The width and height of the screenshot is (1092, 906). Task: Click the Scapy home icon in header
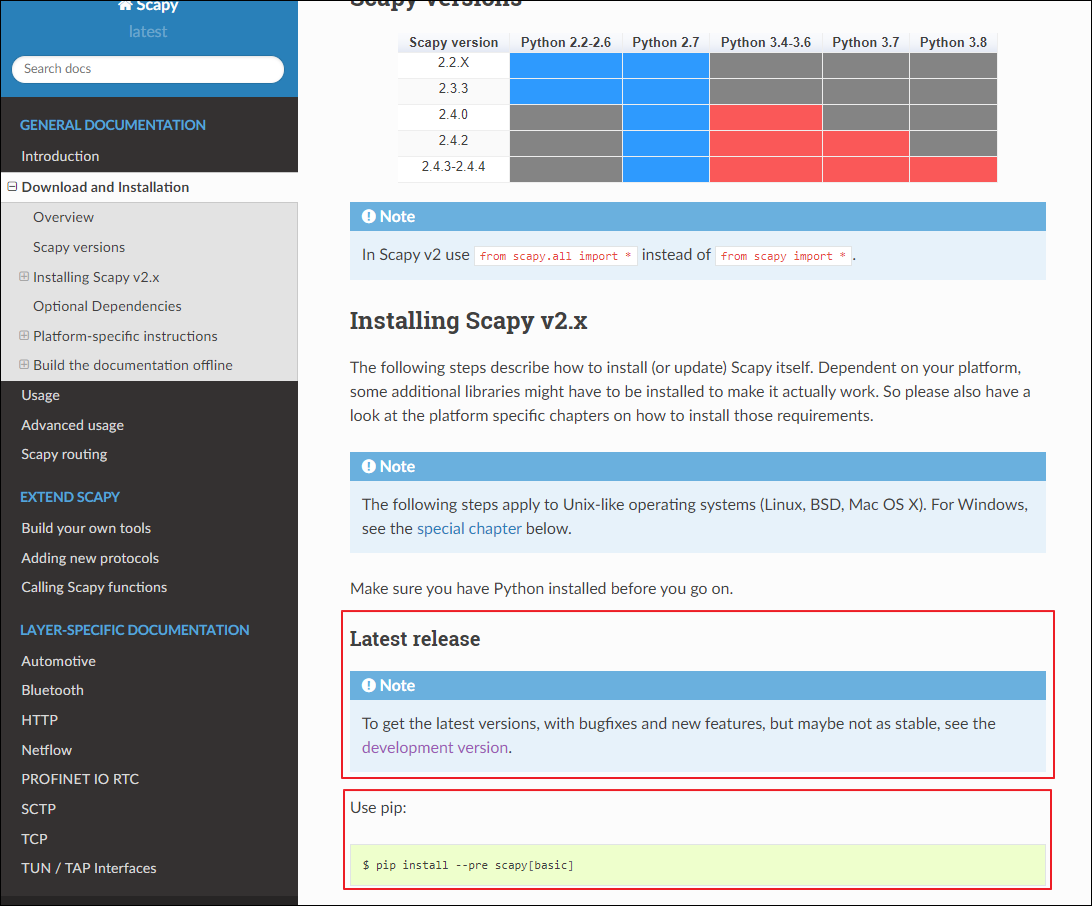125,6
